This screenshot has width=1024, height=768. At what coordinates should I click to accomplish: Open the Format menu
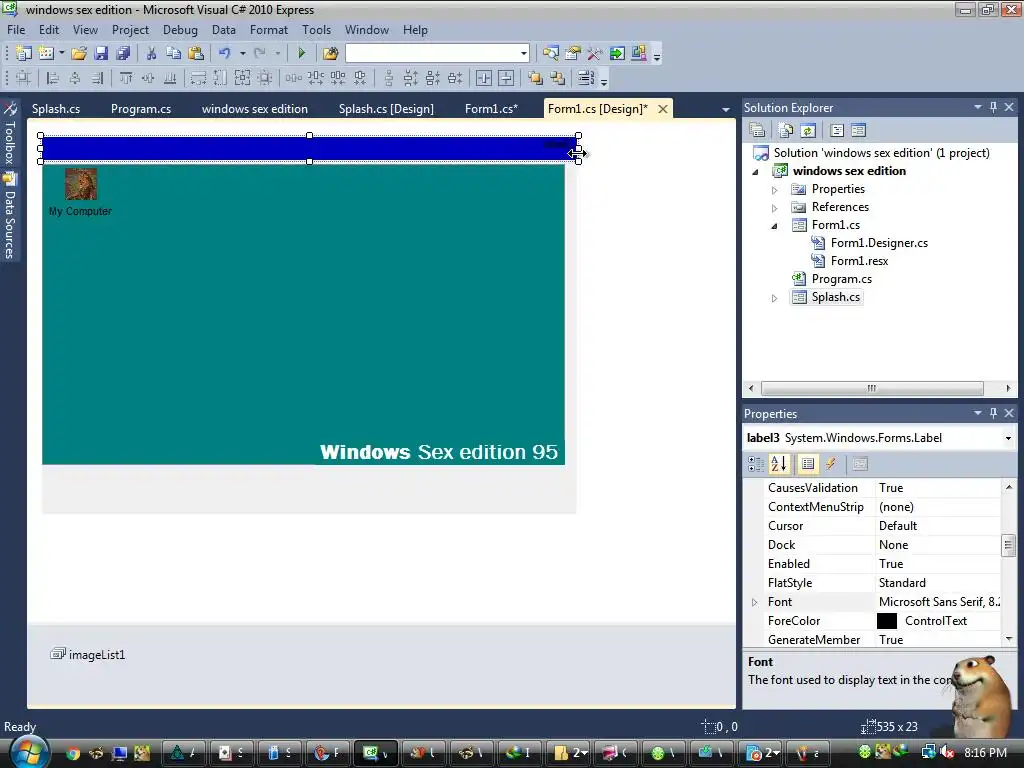pos(268,30)
